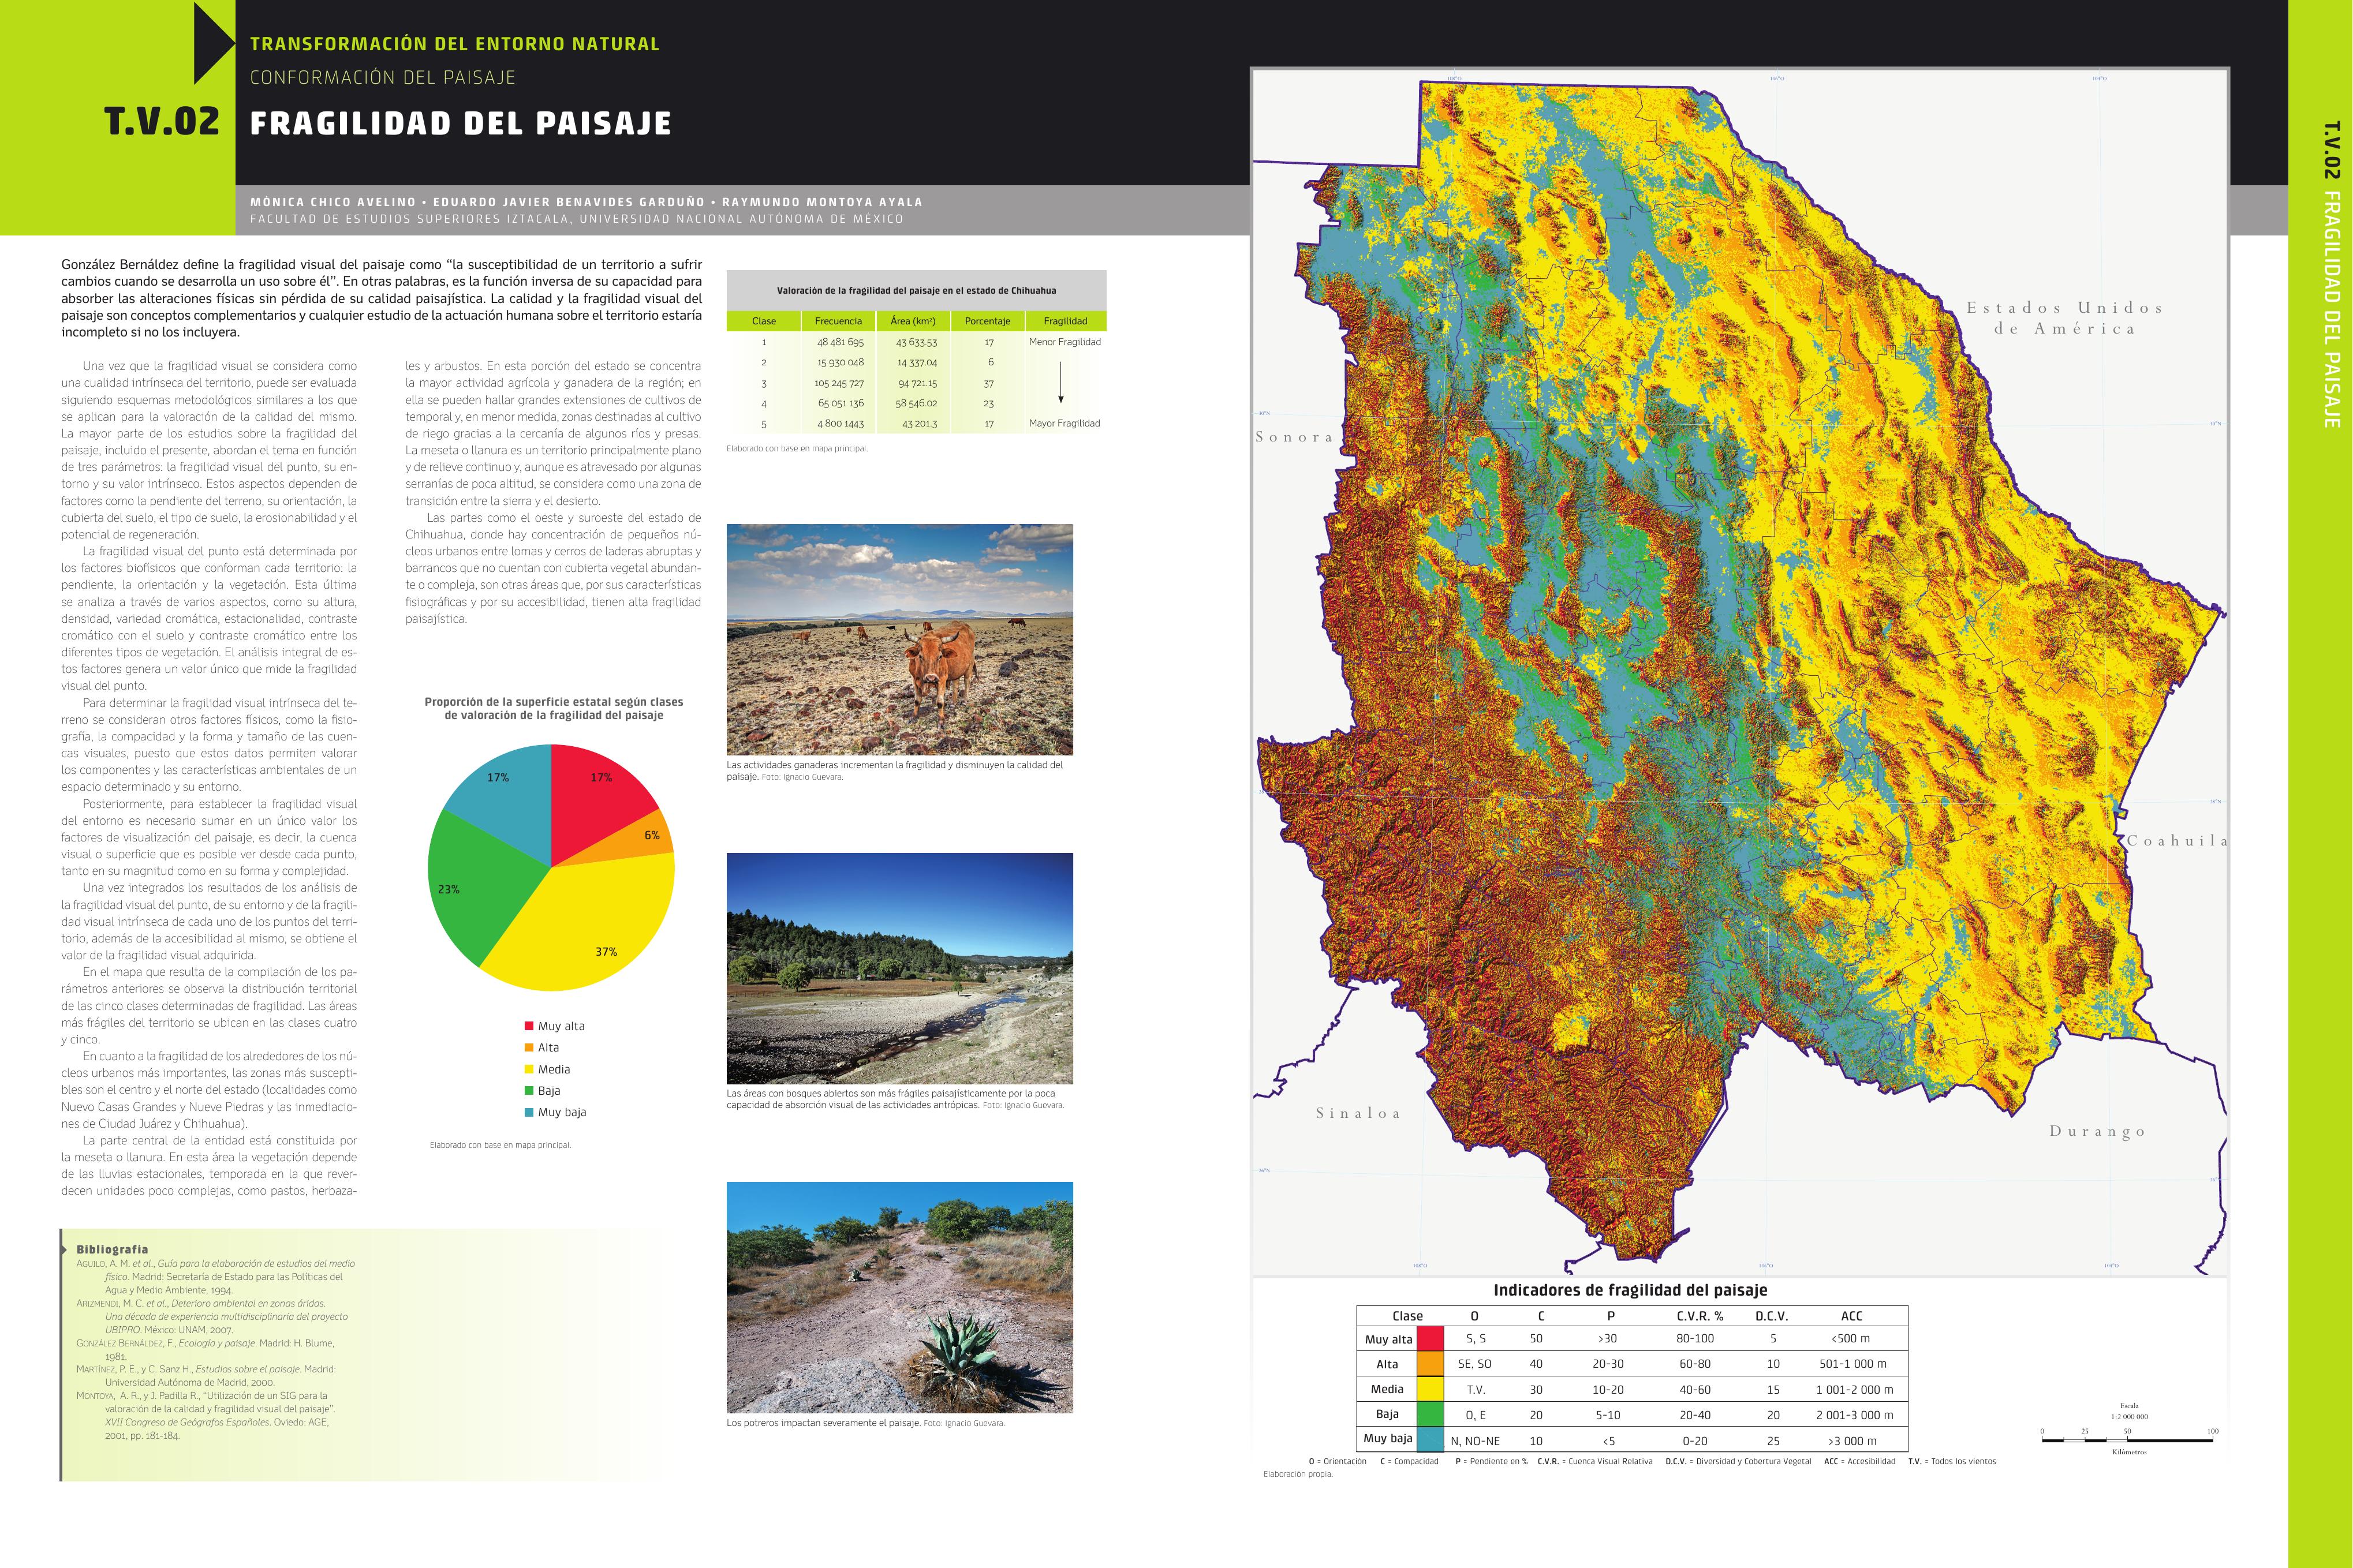The width and height of the screenshot is (2353, 1568).
Task: Open the open forest stream photograph
Action: point(899,968)
